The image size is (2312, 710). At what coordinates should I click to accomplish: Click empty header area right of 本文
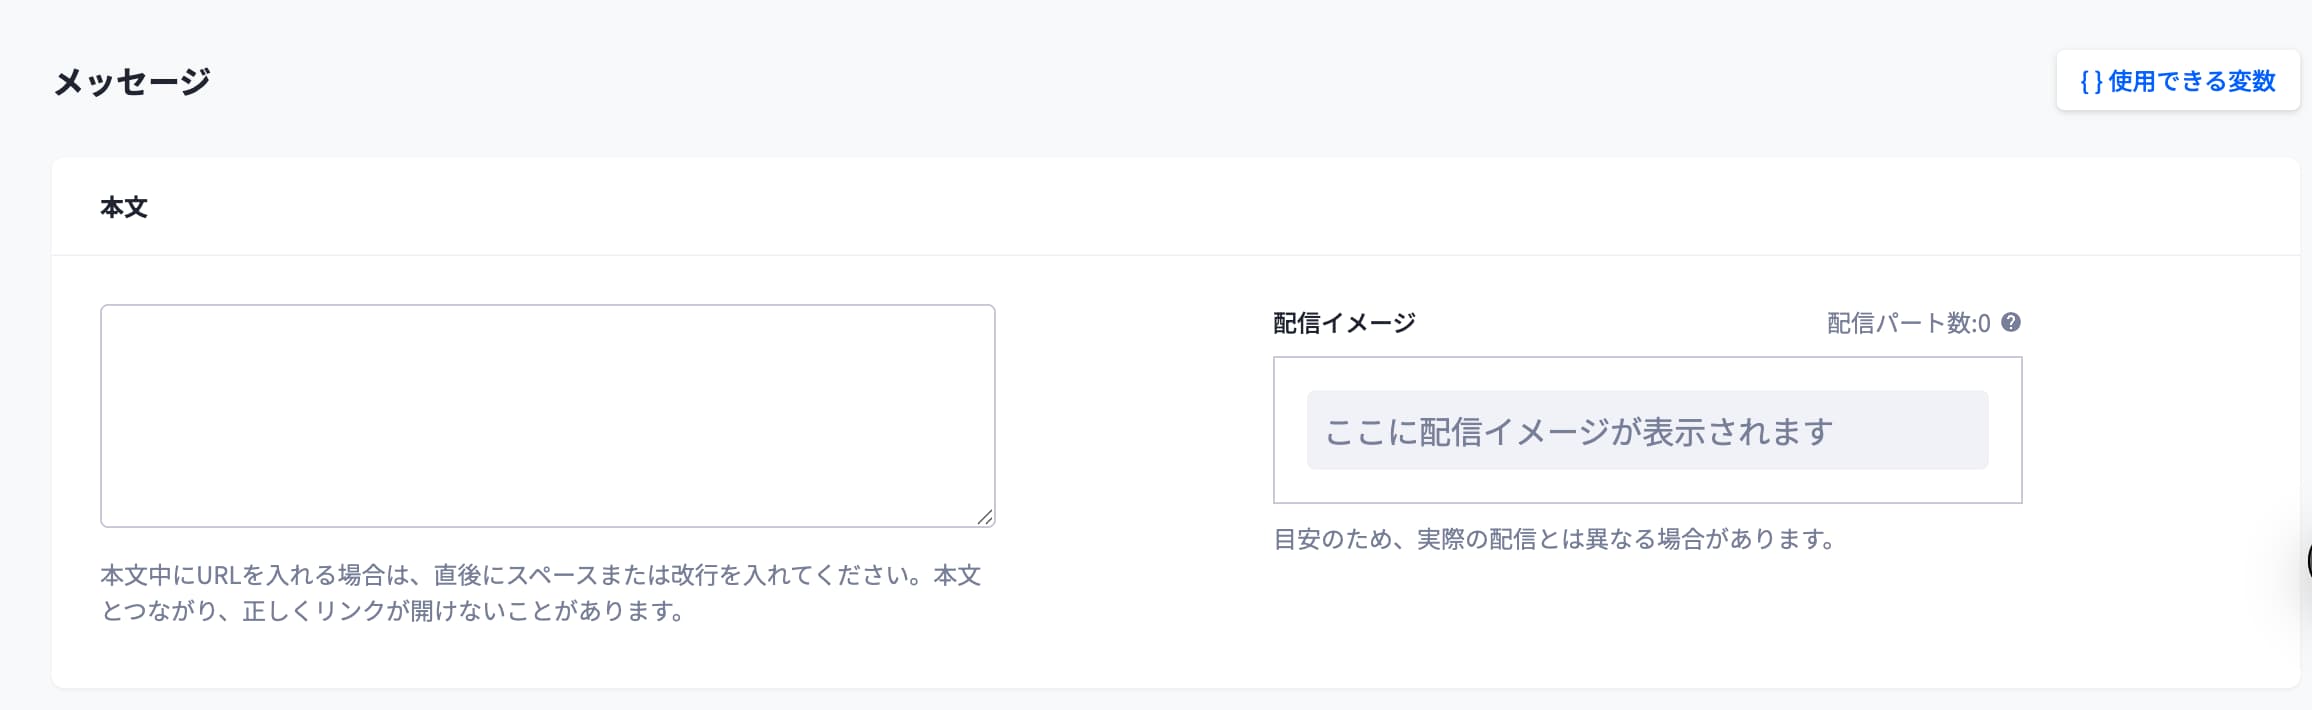pos(1200,207)
